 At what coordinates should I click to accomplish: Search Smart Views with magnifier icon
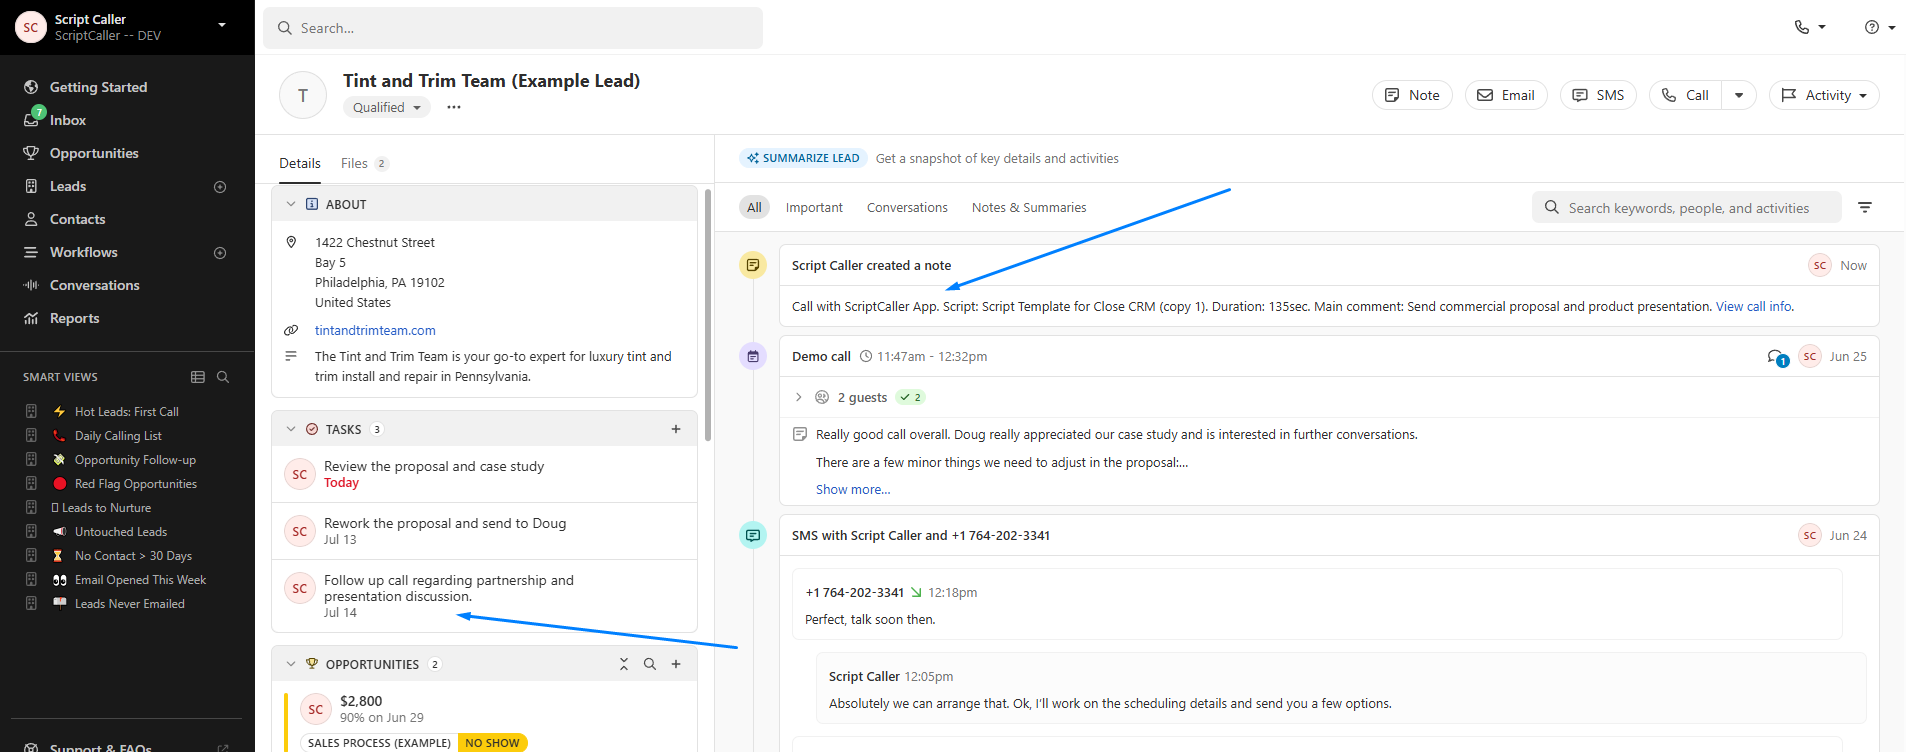point(223,377)
